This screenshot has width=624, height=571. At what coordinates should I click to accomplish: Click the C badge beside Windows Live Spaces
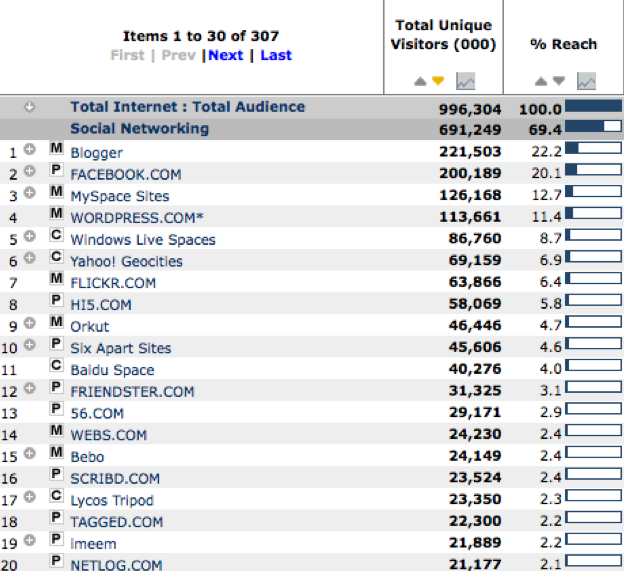click(57, 235)
